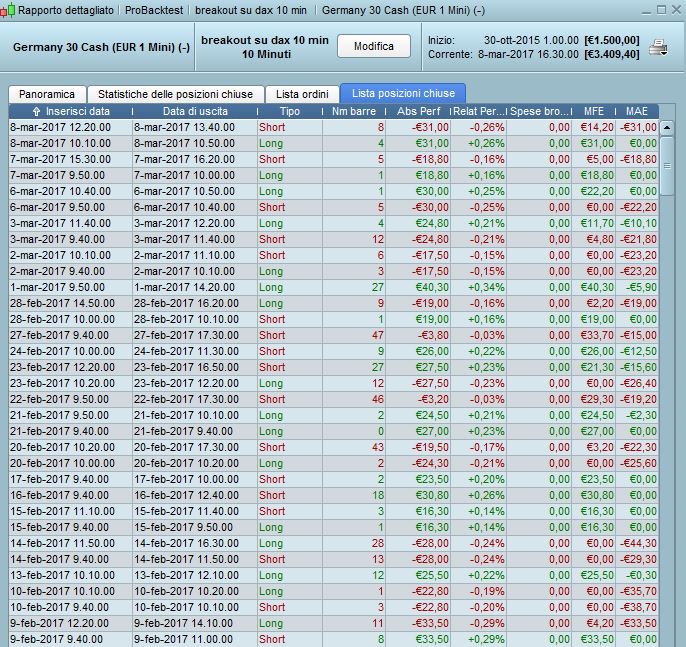This screenshot has height=647, width=686.
Task: Sort by Data di uscita column
Action: point(195,112)
